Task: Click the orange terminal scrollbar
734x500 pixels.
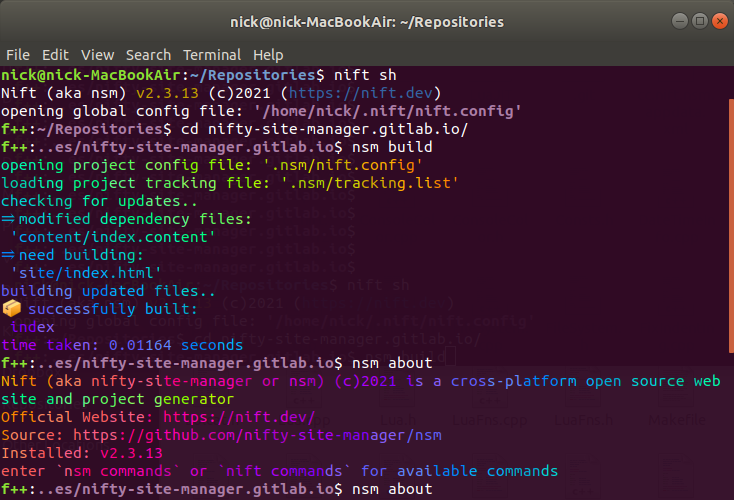Action: click(x=731, y=226)
